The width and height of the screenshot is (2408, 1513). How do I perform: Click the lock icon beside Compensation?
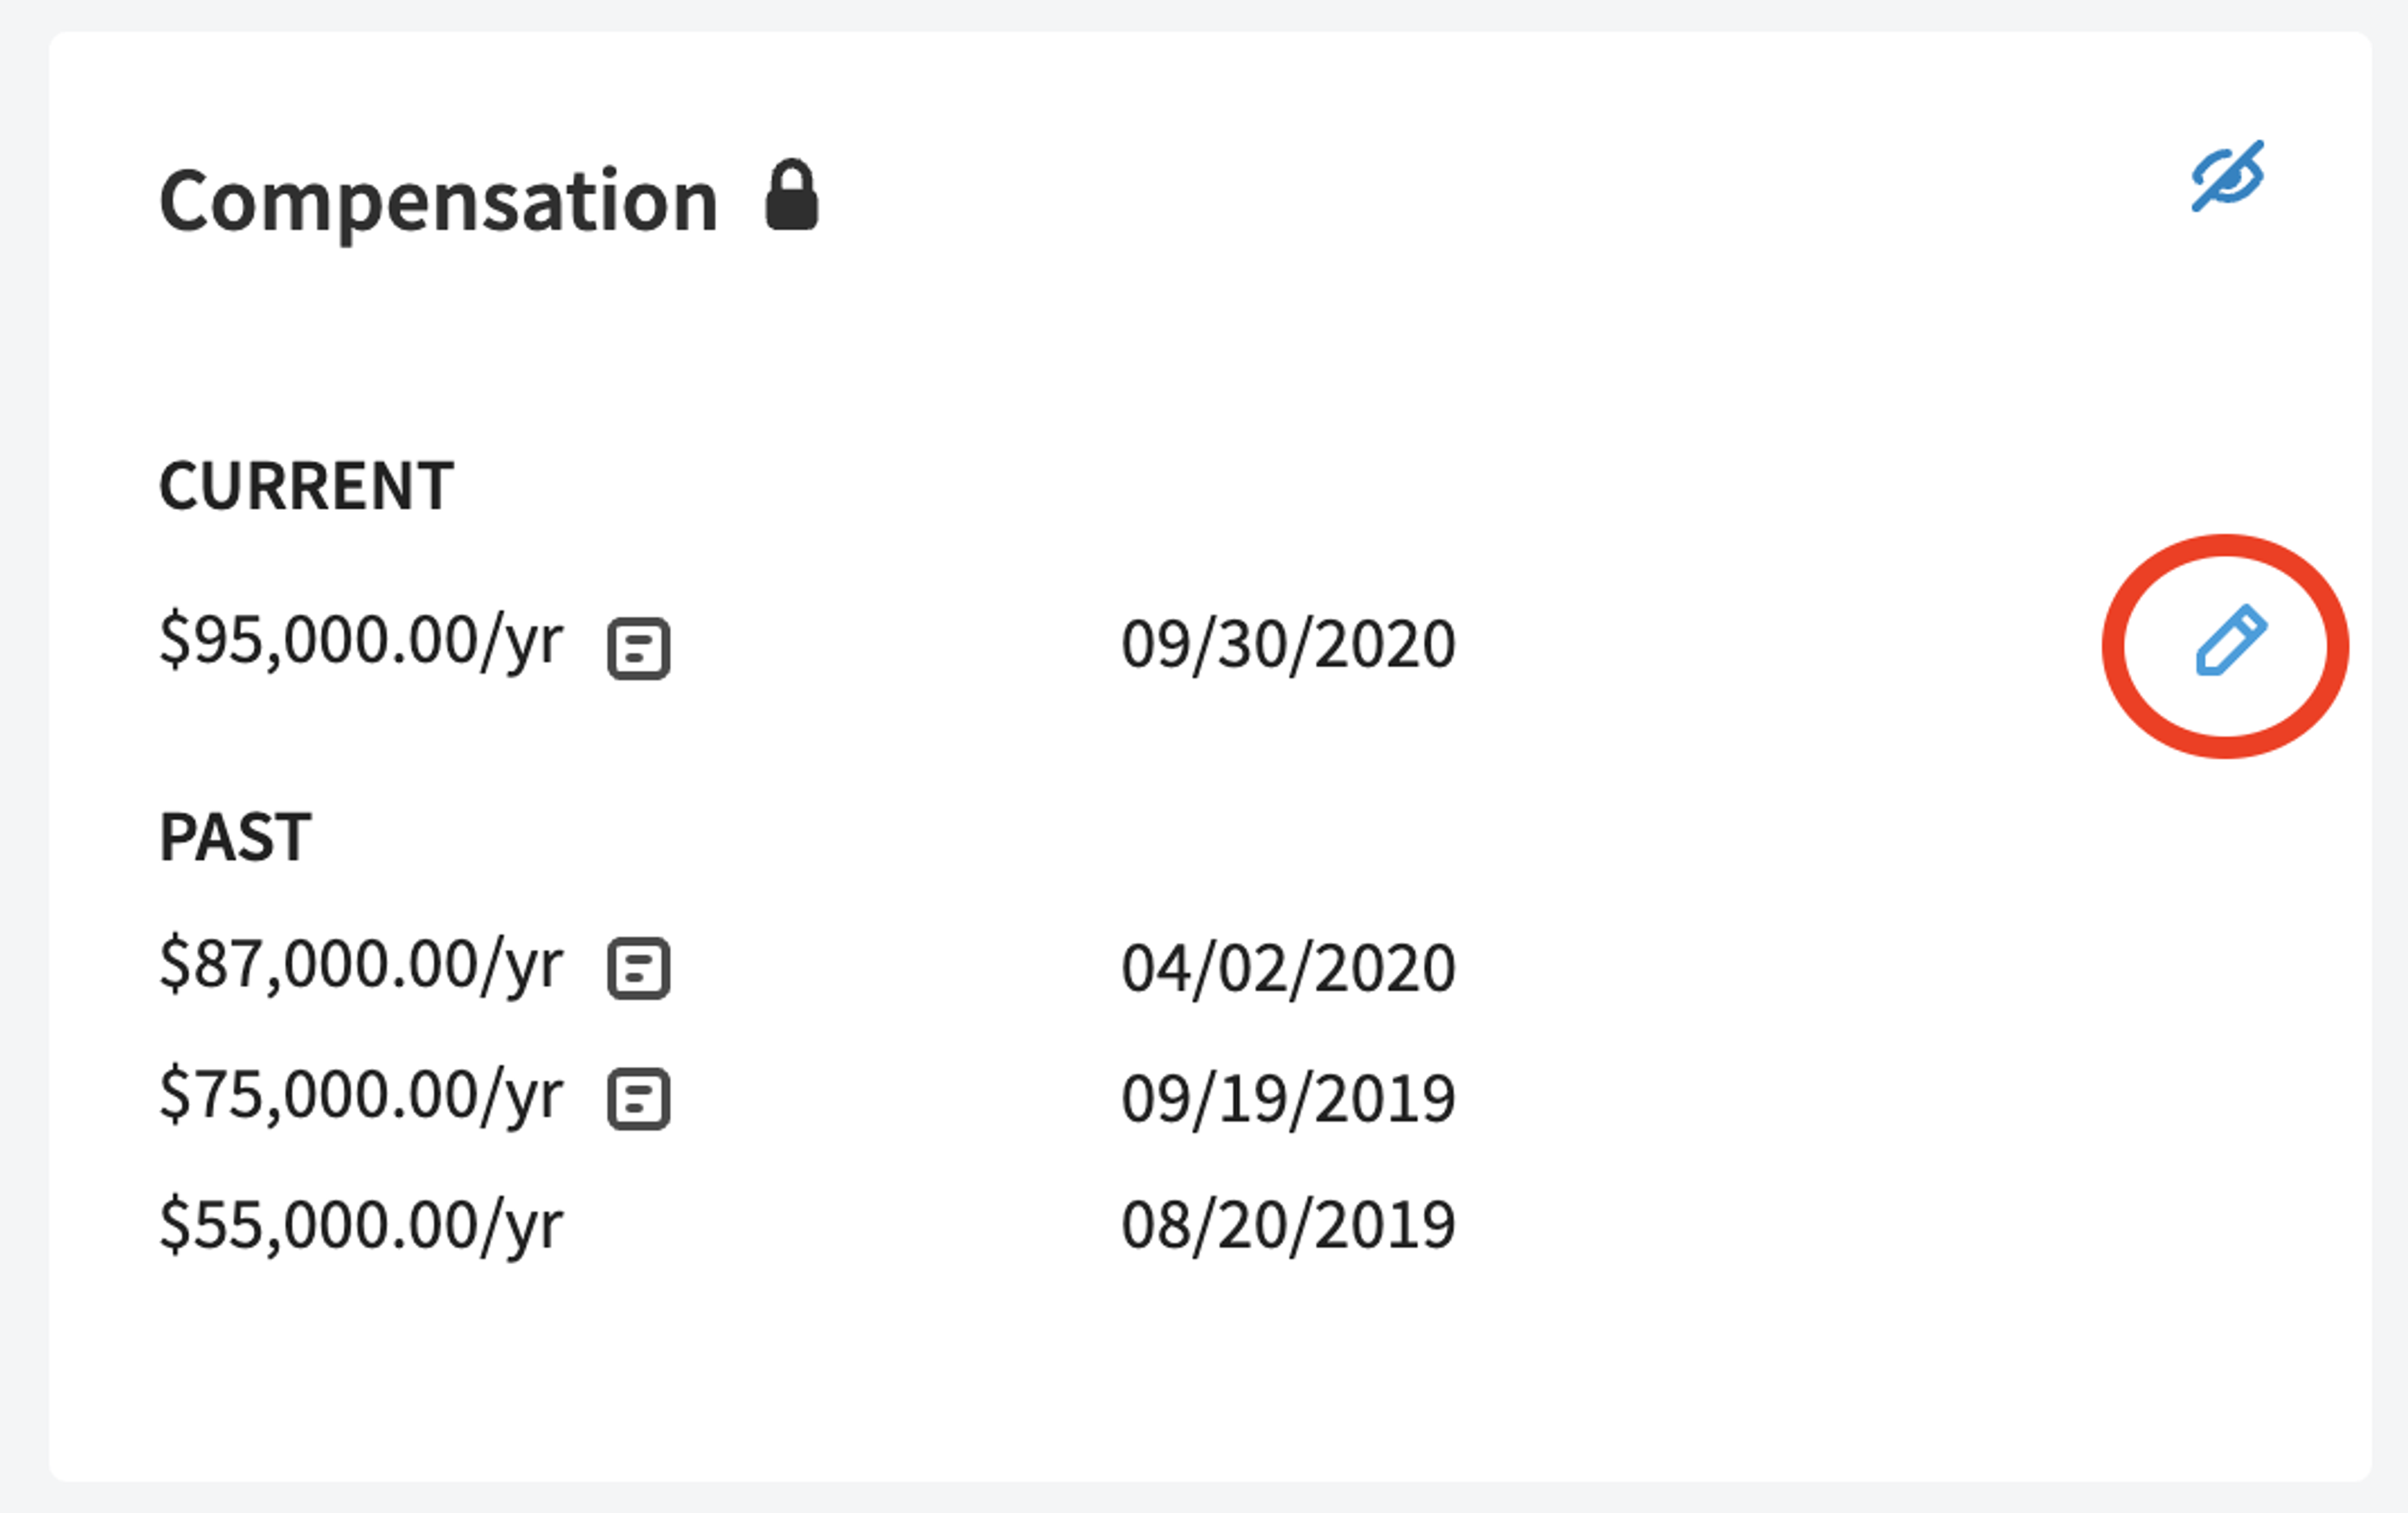(x=792, y=195)
